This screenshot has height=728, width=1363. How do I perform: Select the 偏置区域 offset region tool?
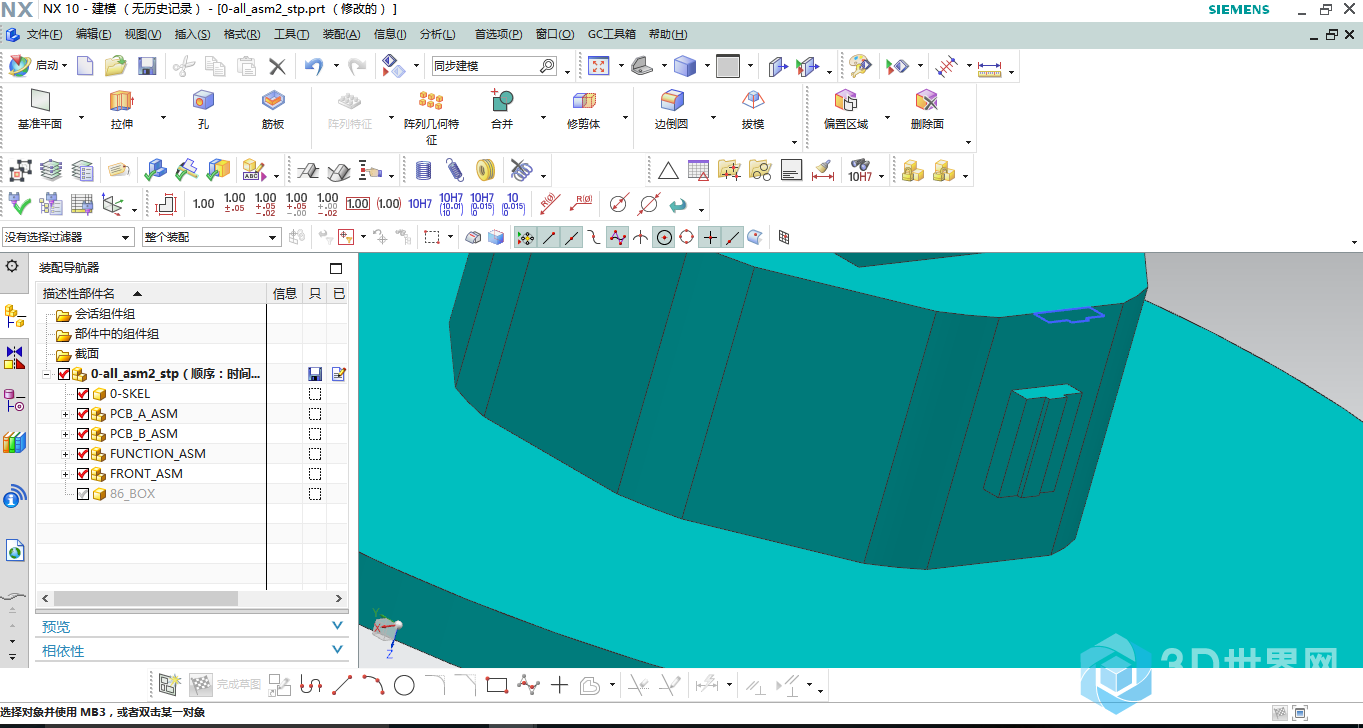tap(846, 110)
